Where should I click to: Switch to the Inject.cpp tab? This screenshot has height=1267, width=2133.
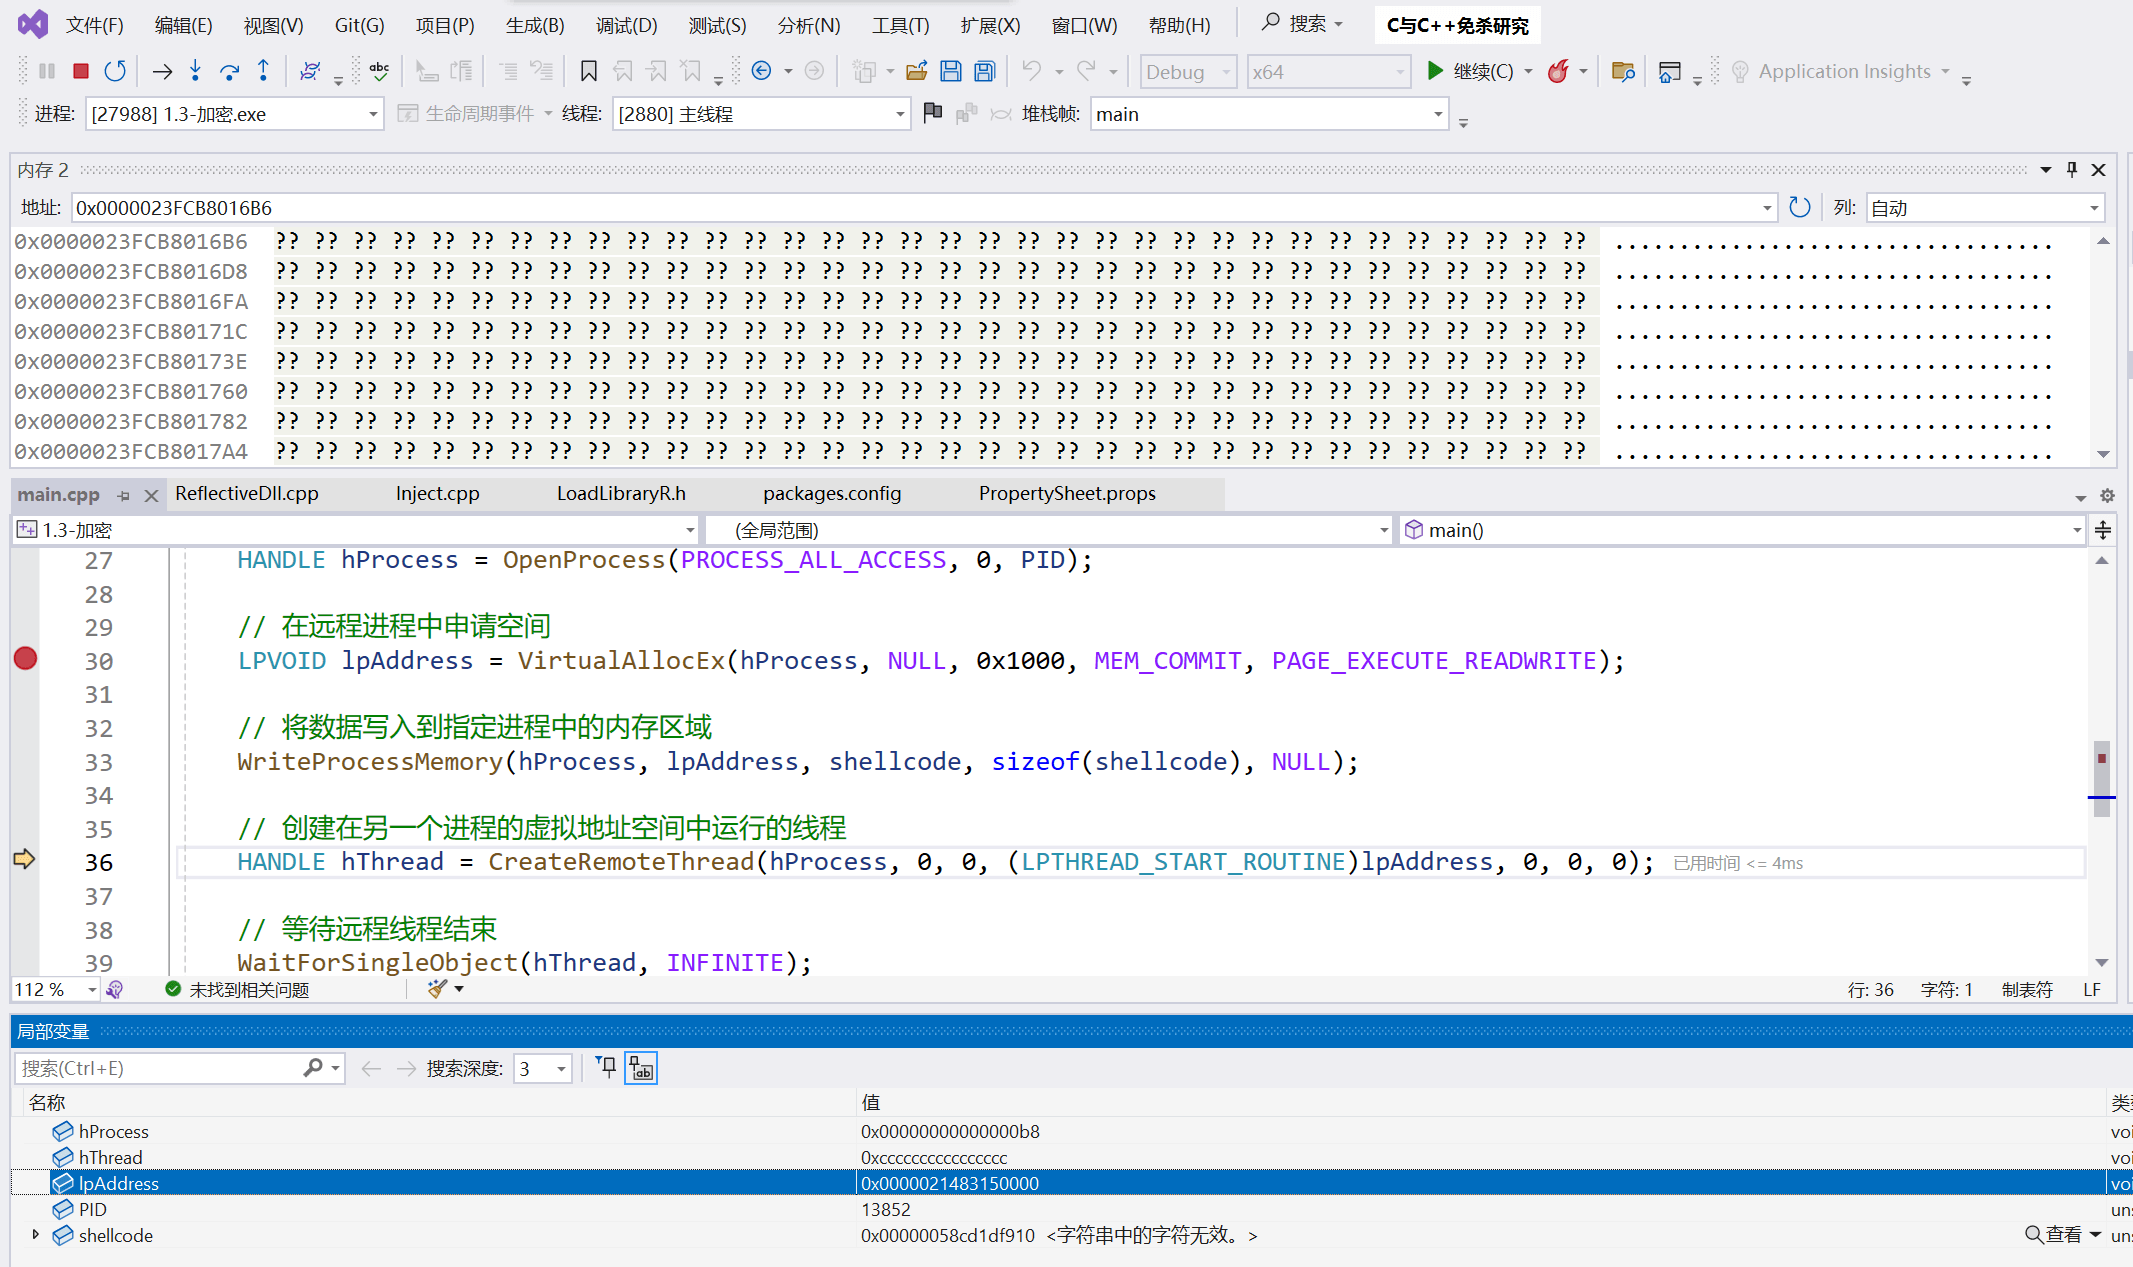coord(437,493)
